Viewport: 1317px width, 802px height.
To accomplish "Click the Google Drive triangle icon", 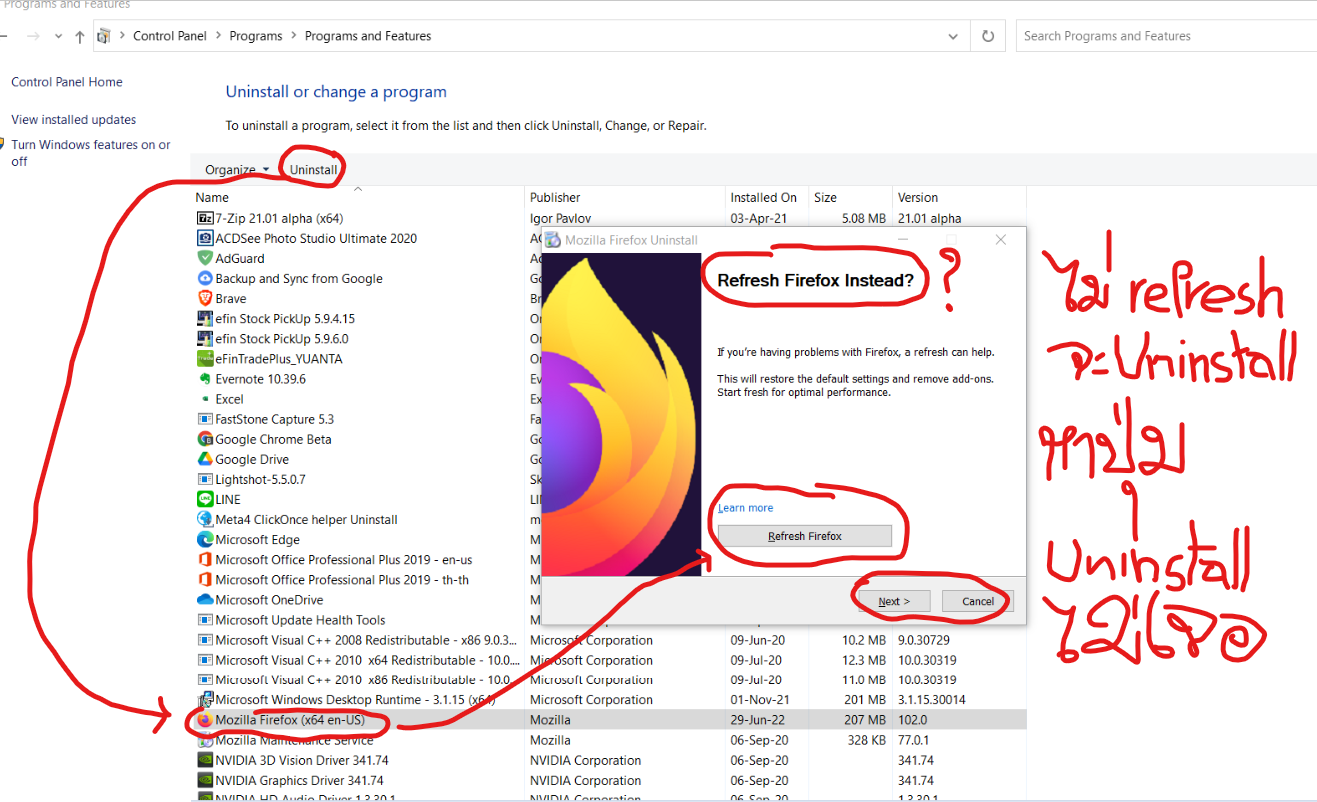I will [205, 459].
